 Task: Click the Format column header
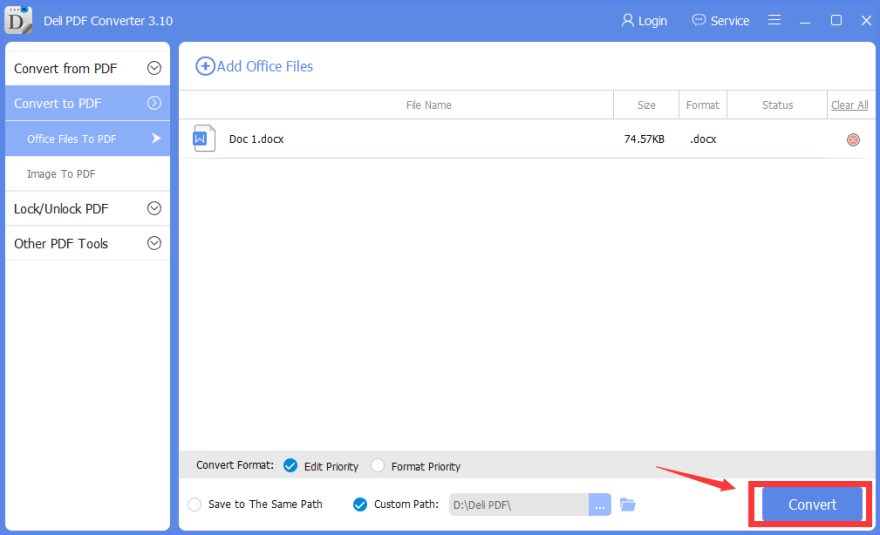click(x=702, y=105)
